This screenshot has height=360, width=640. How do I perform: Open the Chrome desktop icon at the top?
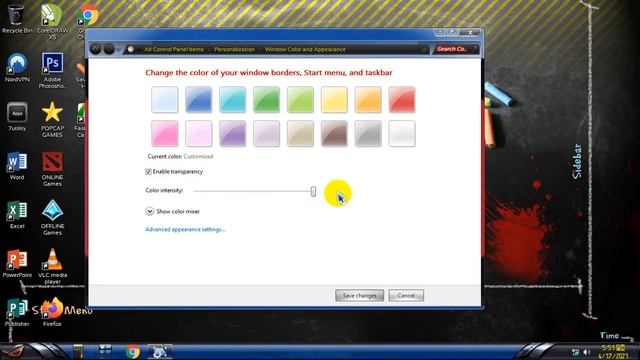click(87, 16)
